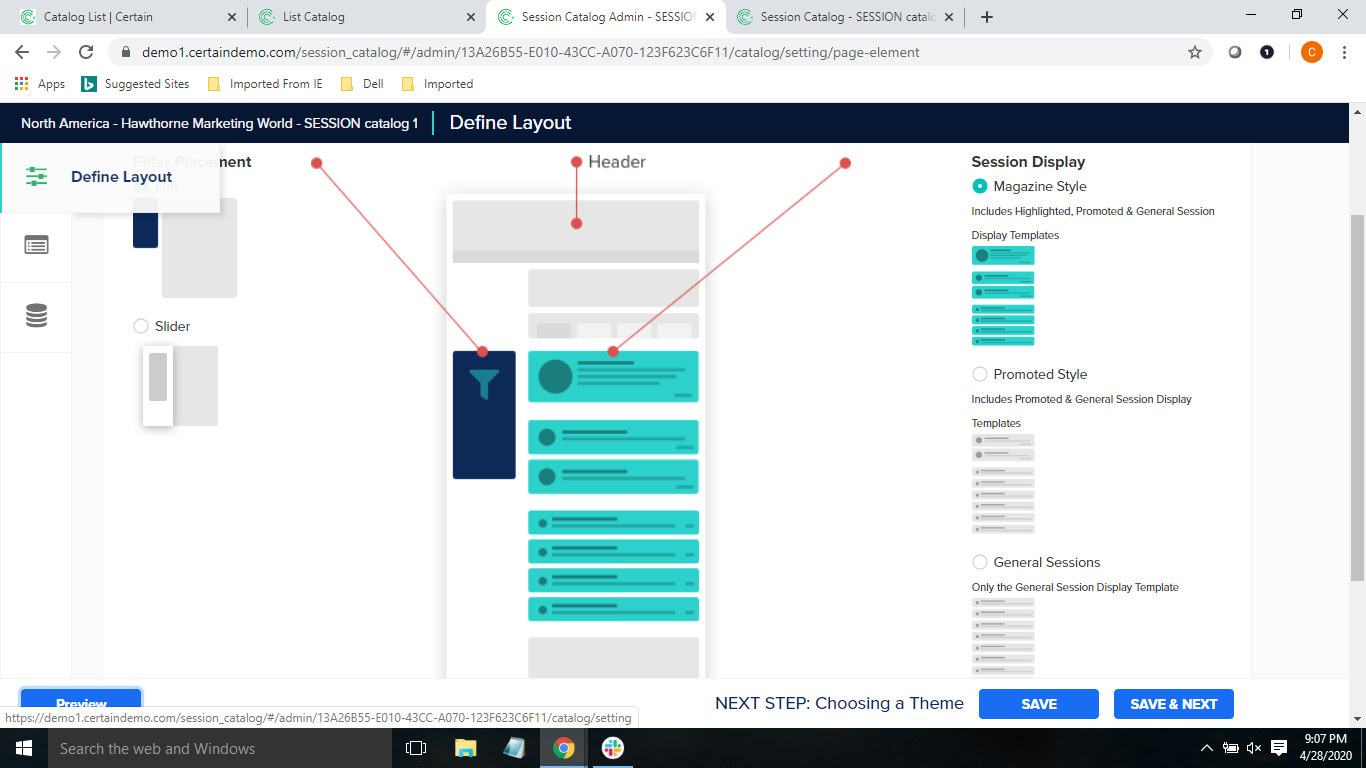Select the Magazine Style radio button
Screen dimensions: 1366x768
click(x=980, y=186)
